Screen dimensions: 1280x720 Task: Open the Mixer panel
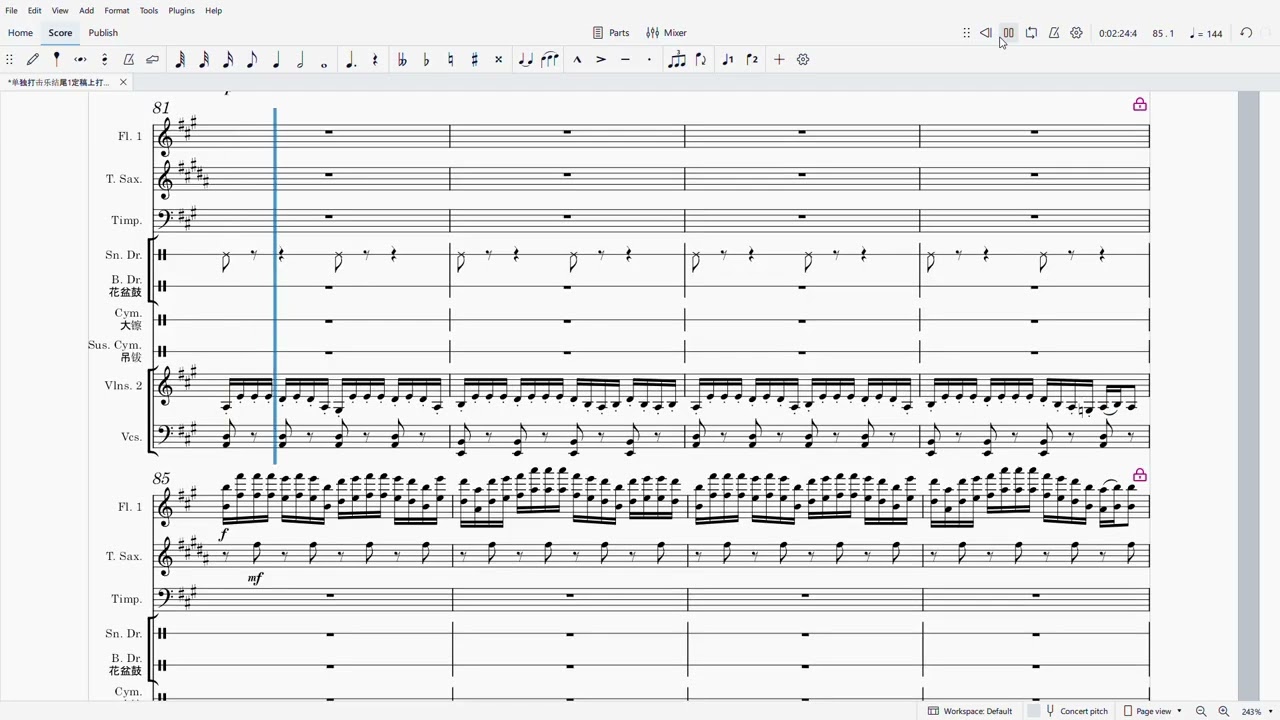coord(666,33)
